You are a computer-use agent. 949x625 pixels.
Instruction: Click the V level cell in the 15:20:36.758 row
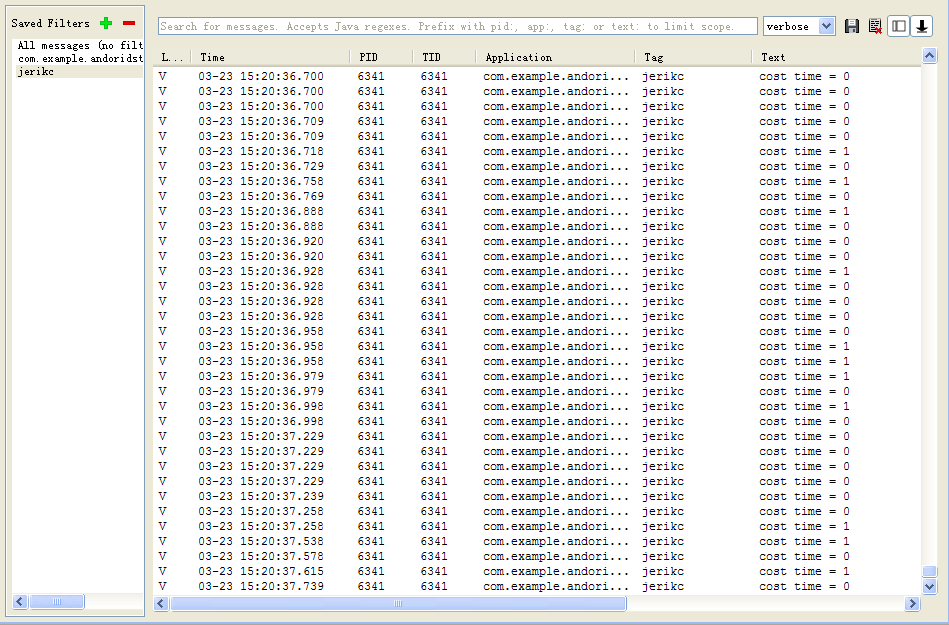click(162, 182)
